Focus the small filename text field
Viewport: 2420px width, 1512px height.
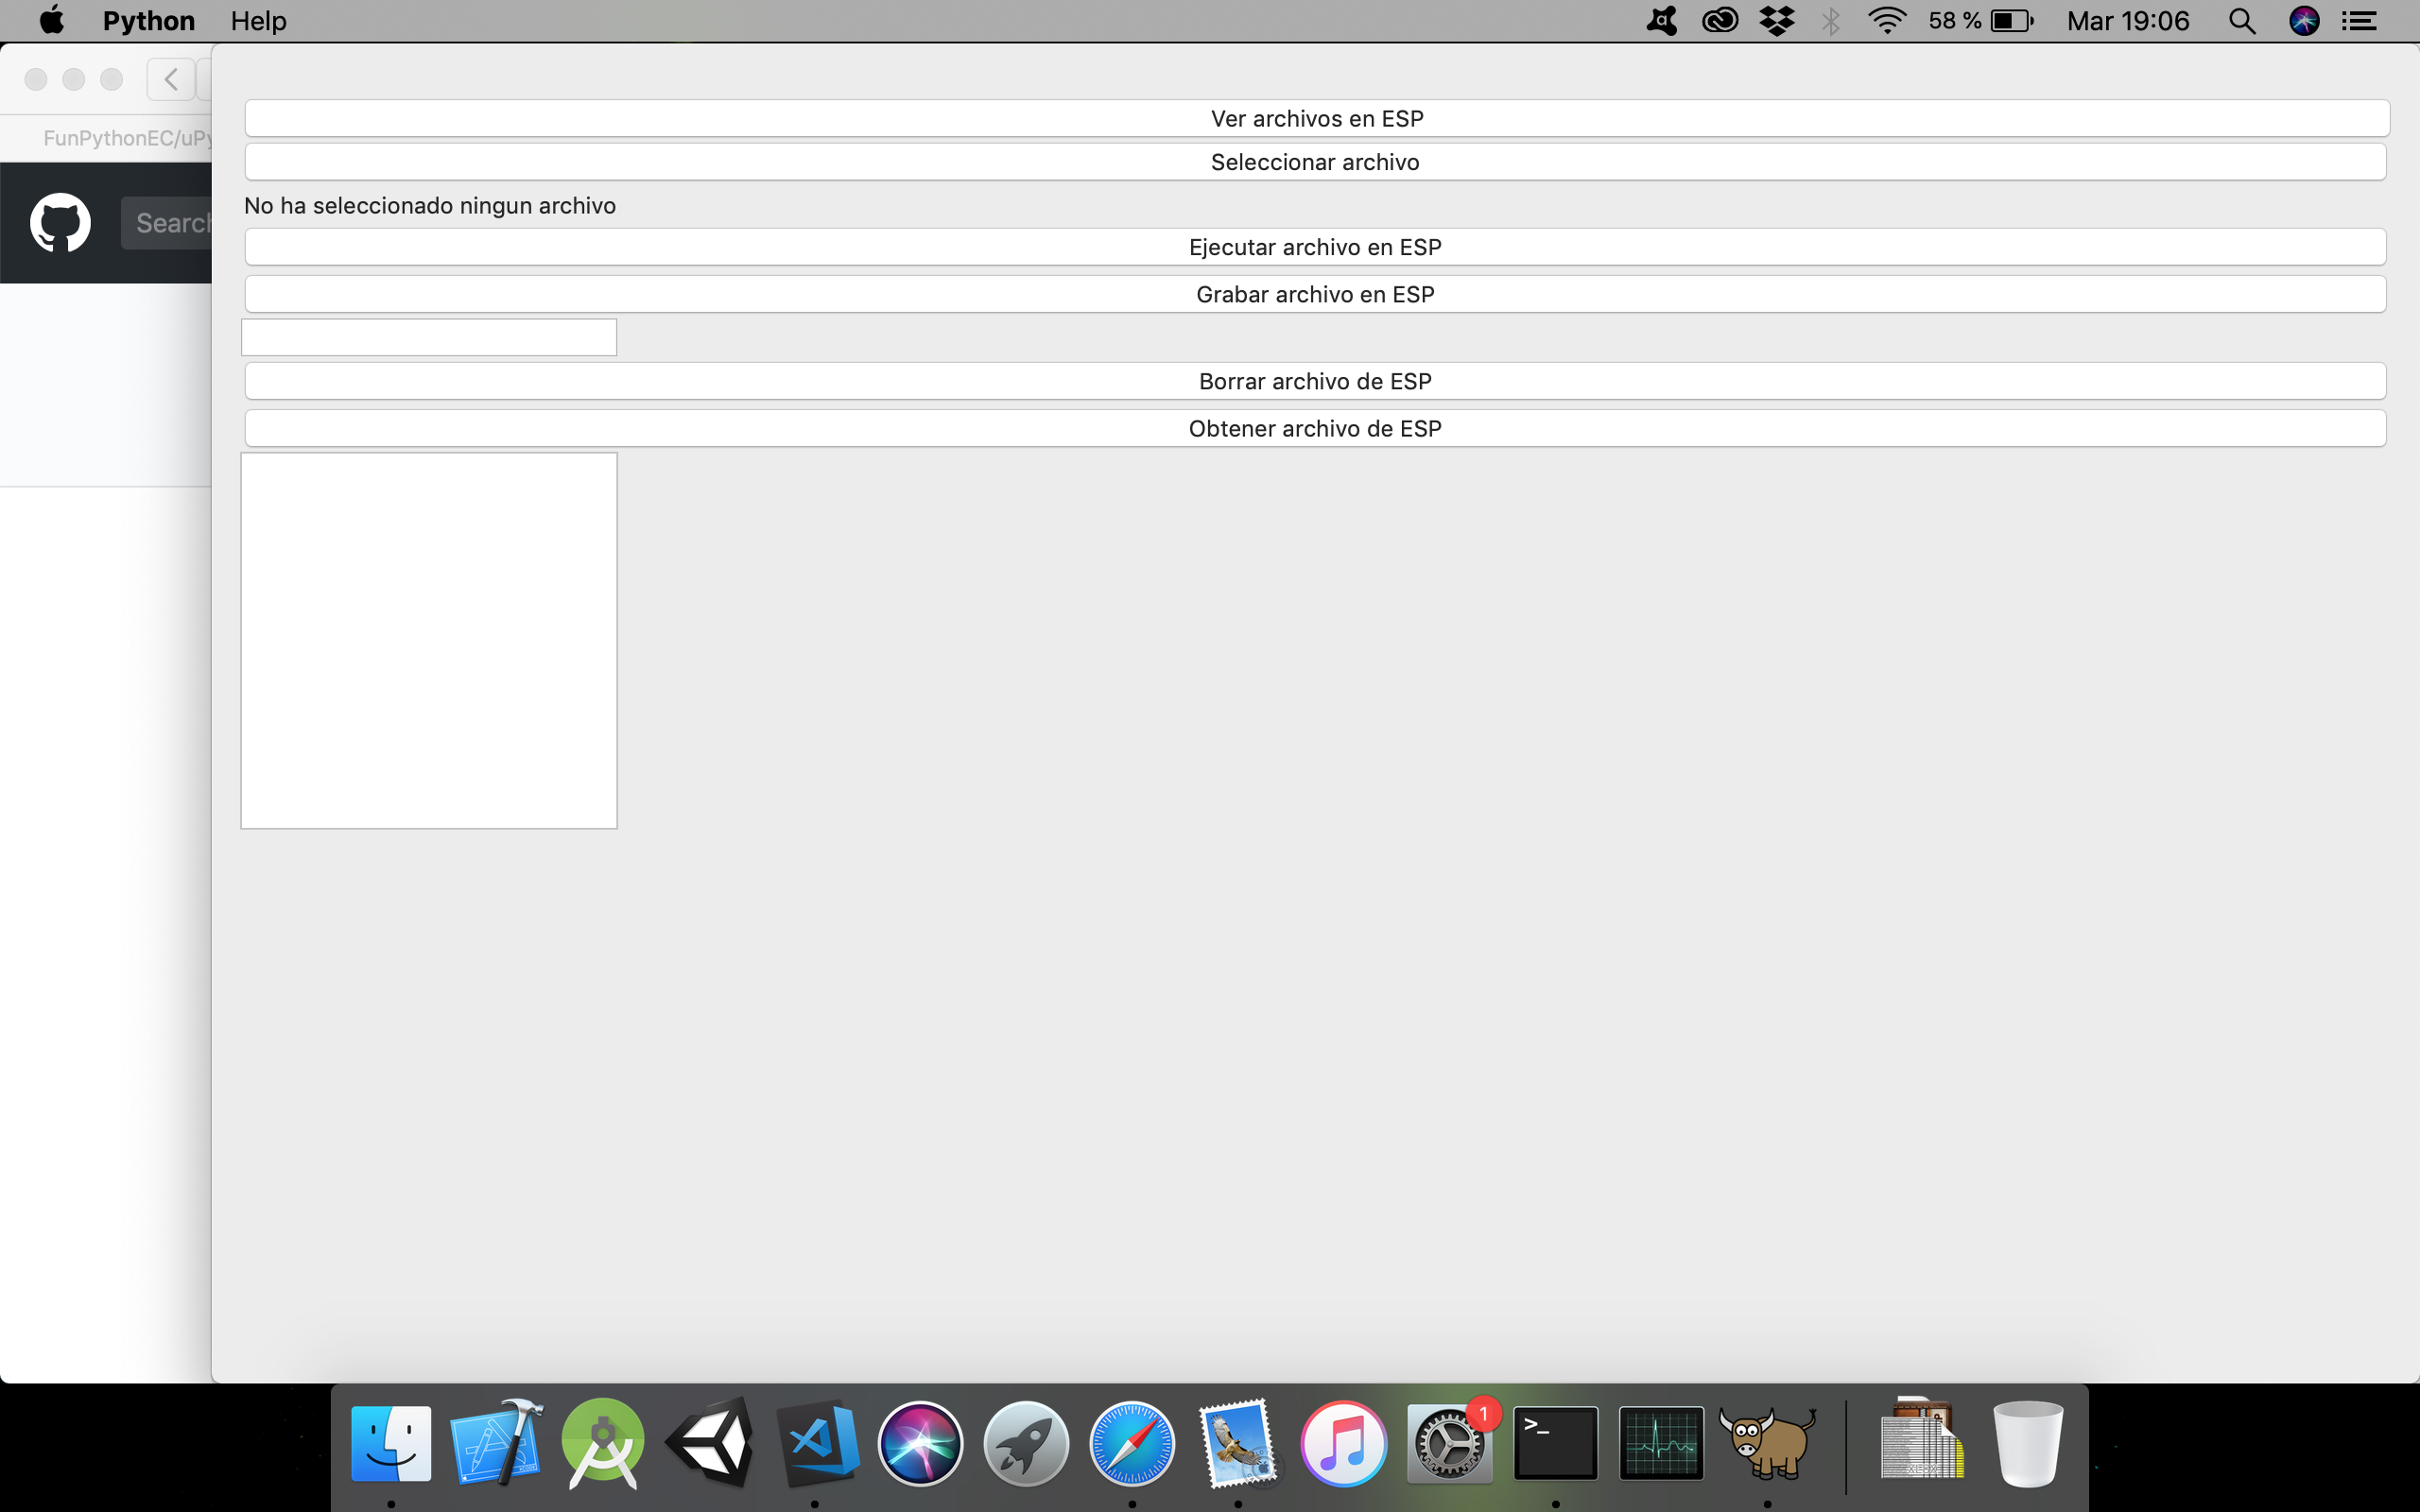[429, 337]
